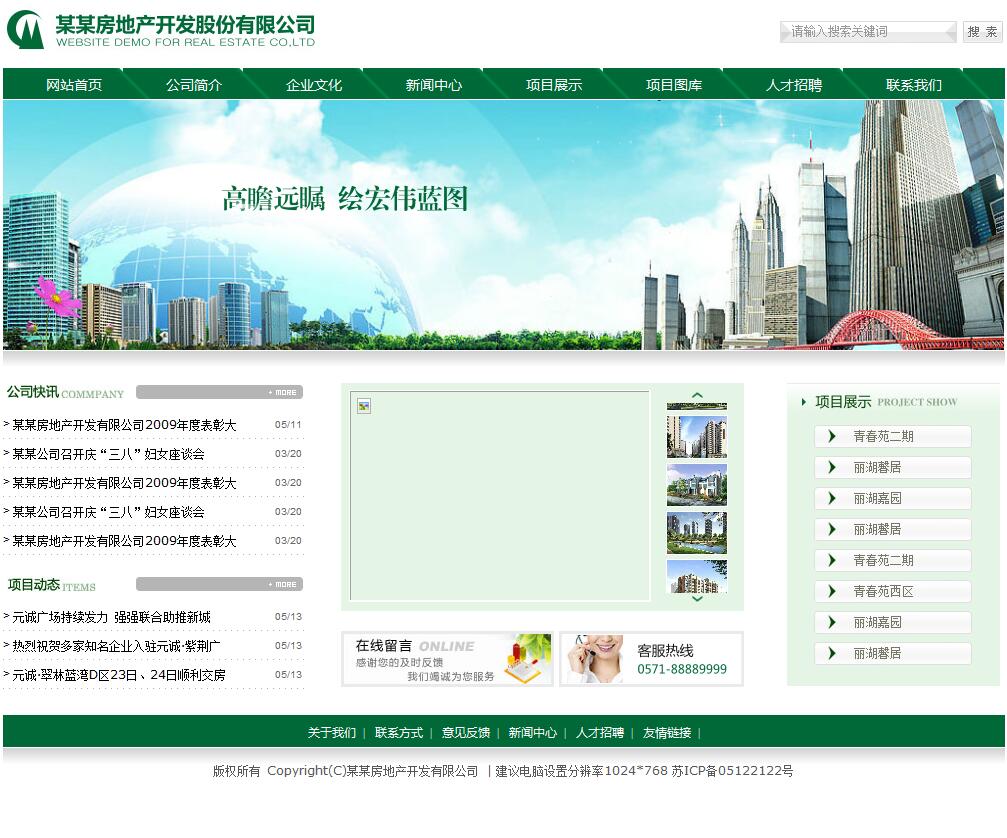The height and width of the screenshot is (838, 1007).
Task: Click the 客服热线 hotline banner
Action: (651, 659)
